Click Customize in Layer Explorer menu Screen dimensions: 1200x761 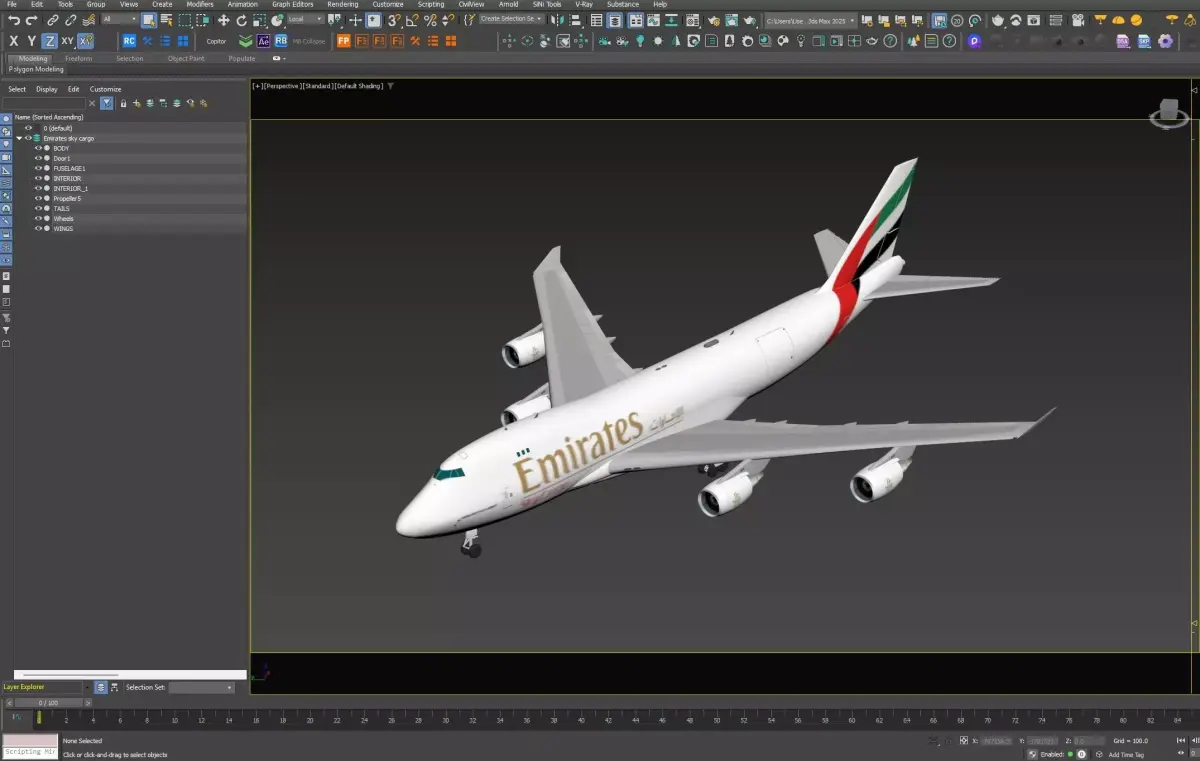105,89
